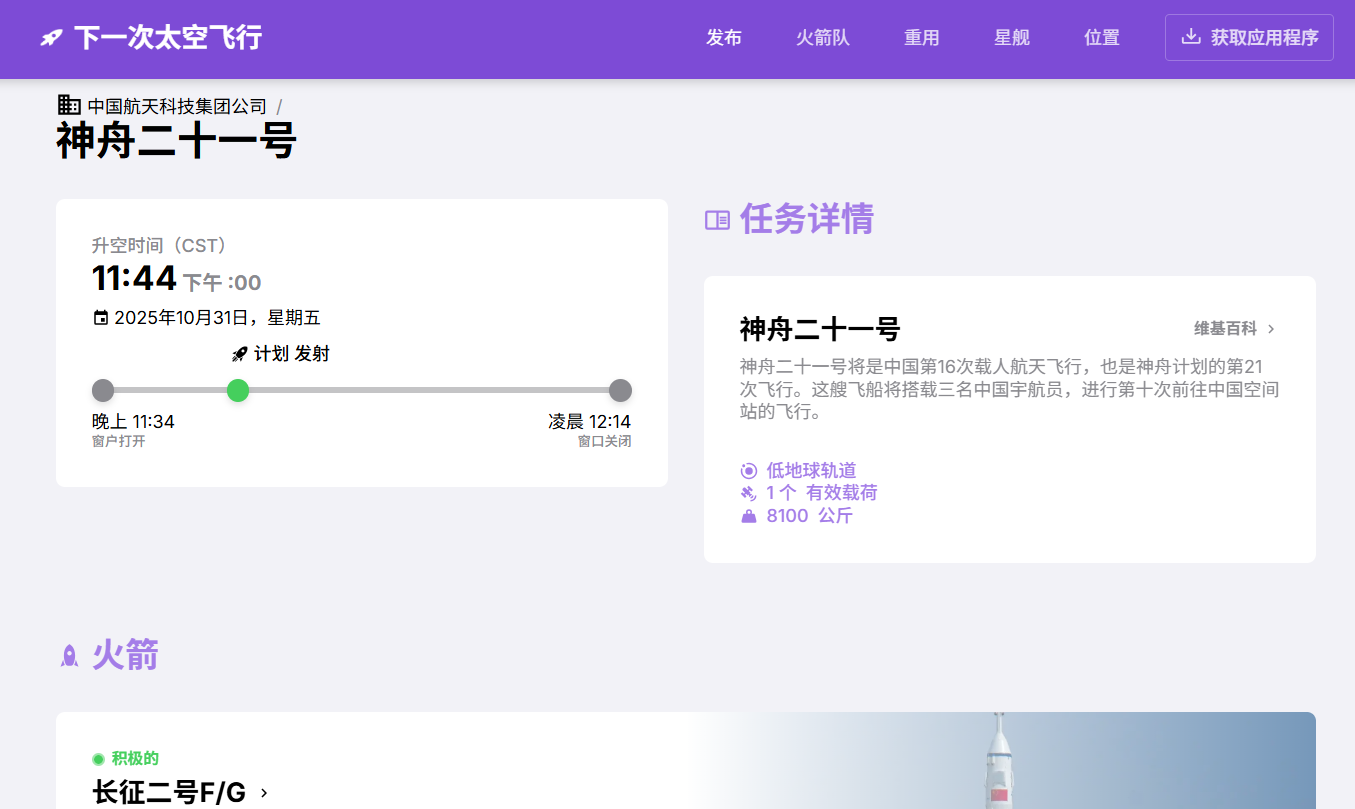Click the download icon beside 获取应用程序
The width and height of the screenshot is (1355, 809).
click(x=1190, y=37)
